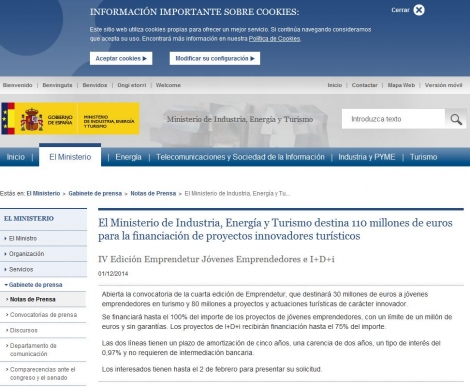Click El Ministerio breadcrumb link
The image size is (470, 387).
click(x=43, y=193)
